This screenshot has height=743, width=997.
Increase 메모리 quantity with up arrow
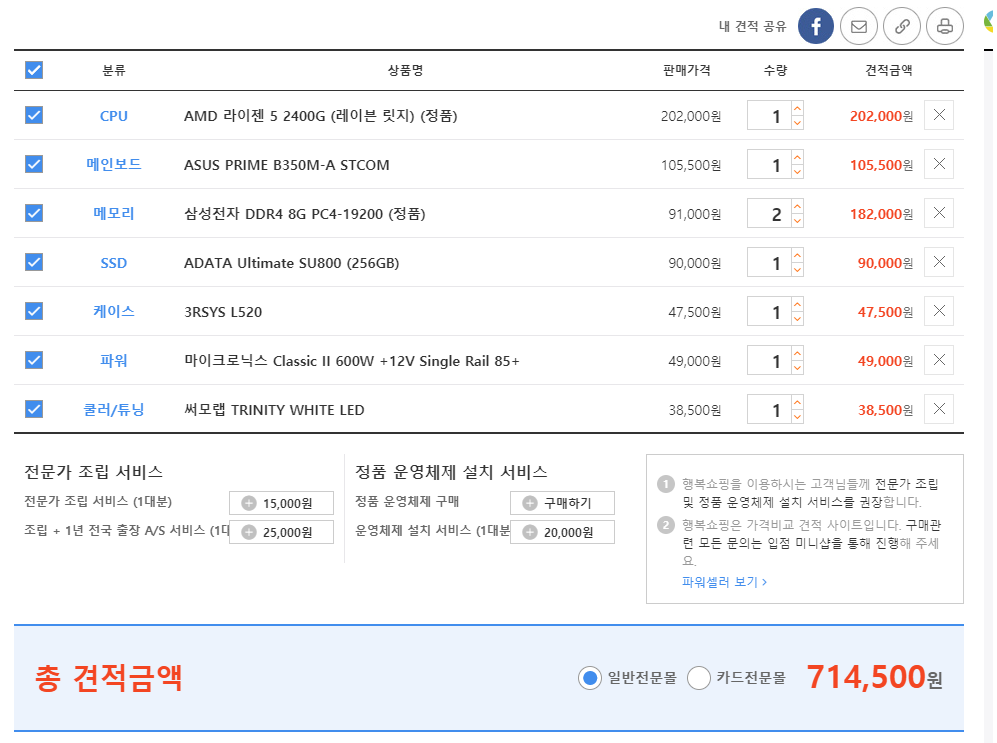(x=797, y=206)
